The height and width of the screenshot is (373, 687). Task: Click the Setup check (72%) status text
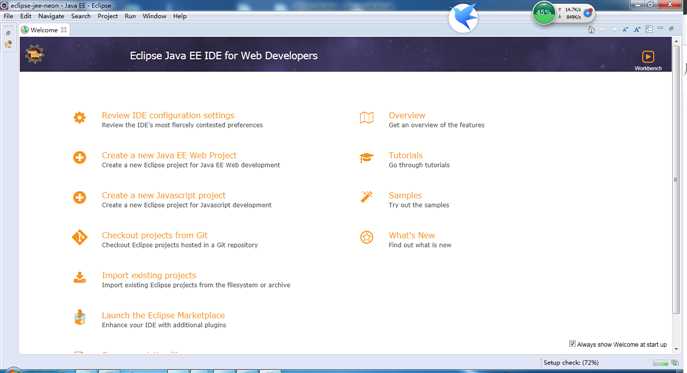(571, 363)
